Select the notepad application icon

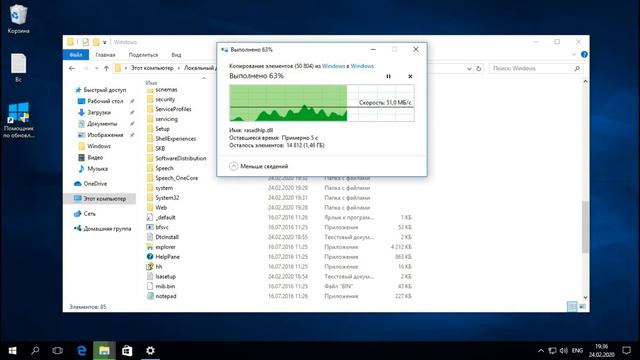150,296
